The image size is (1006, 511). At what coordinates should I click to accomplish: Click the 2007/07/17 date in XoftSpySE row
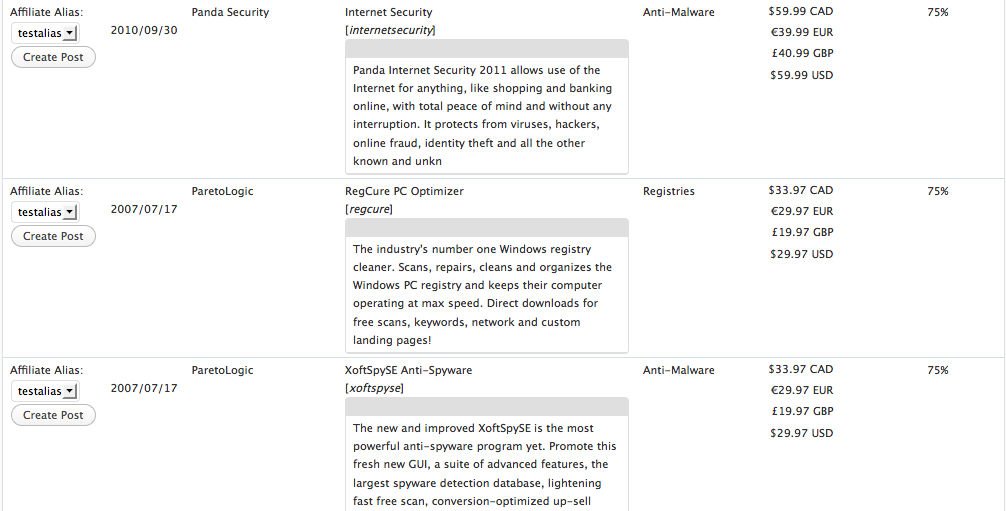(144, 388)
